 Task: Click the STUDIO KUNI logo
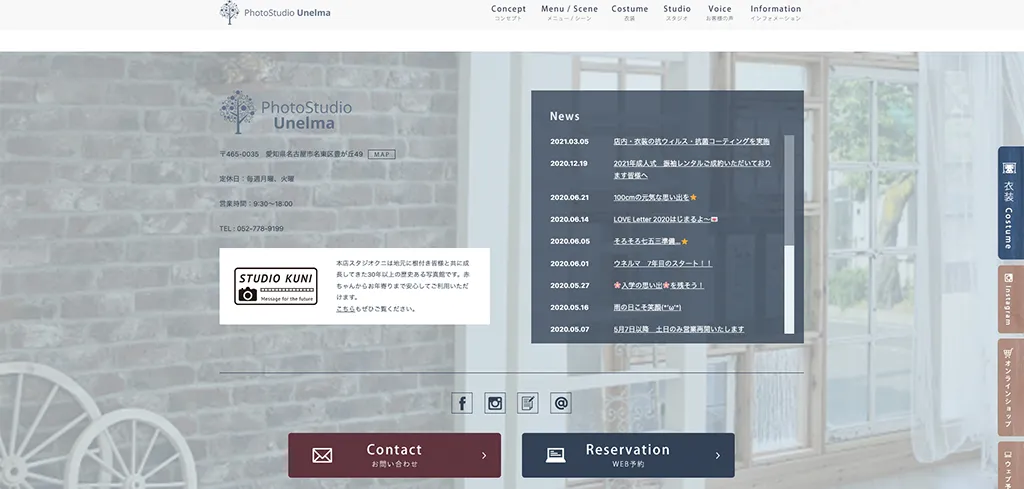tap(276, 286)
